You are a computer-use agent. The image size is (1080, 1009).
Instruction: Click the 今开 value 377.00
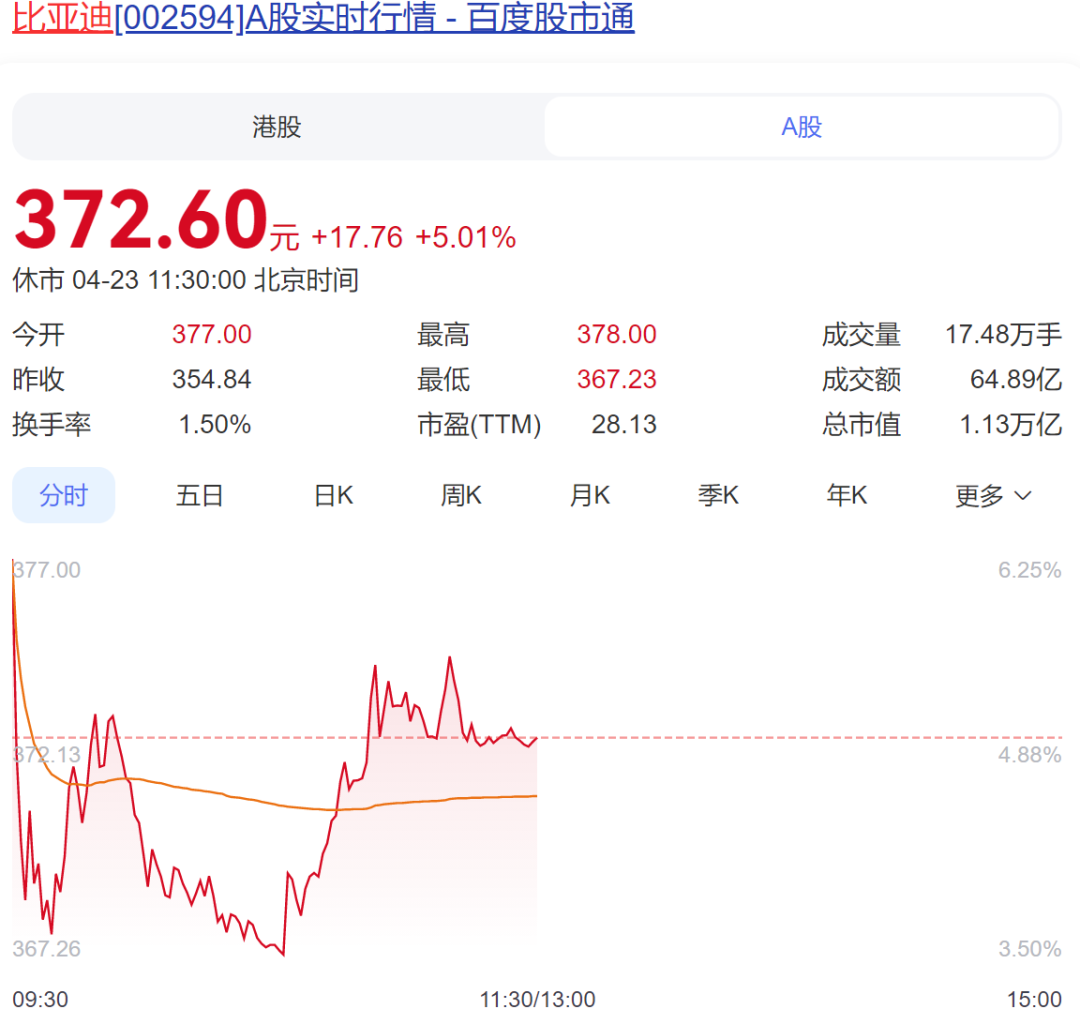[211, 335]
